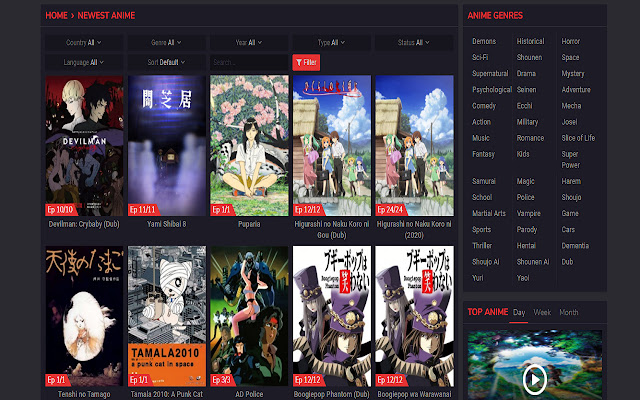Switch Top Anime to Week tab
Screen dimensions: 640x400
click(542, 312)
